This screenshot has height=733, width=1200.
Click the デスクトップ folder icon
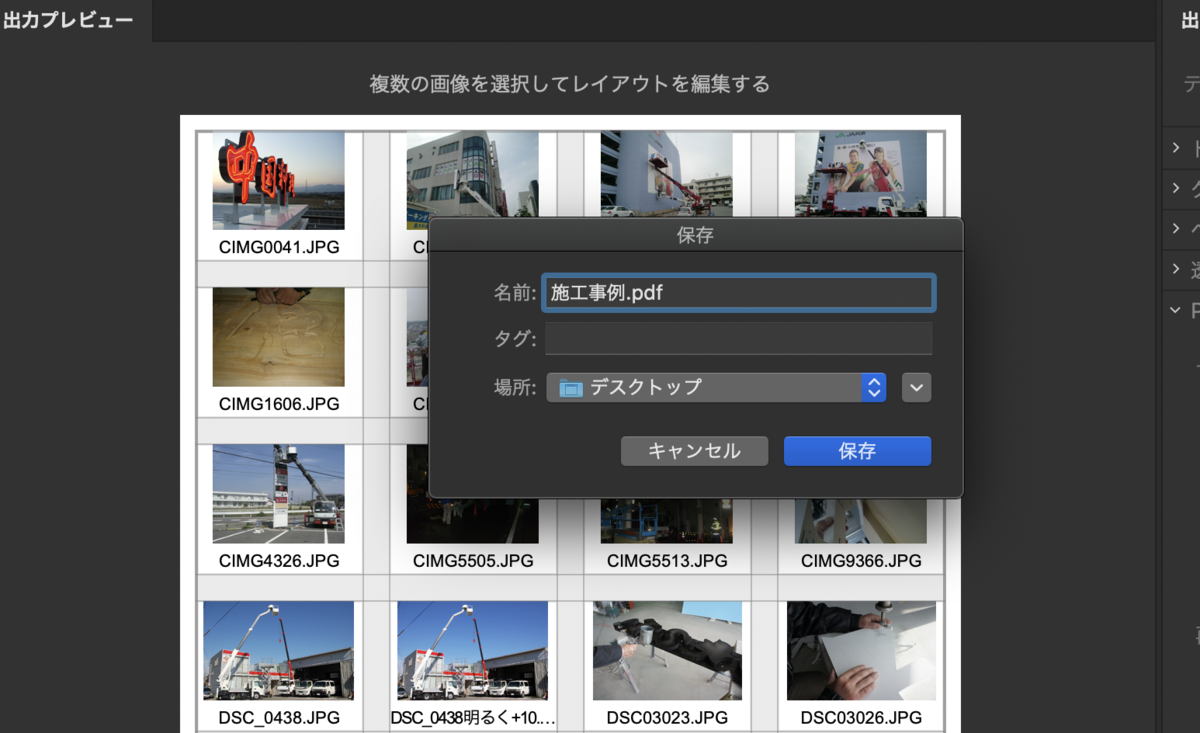pyautogui.click(x=570, y=388)
